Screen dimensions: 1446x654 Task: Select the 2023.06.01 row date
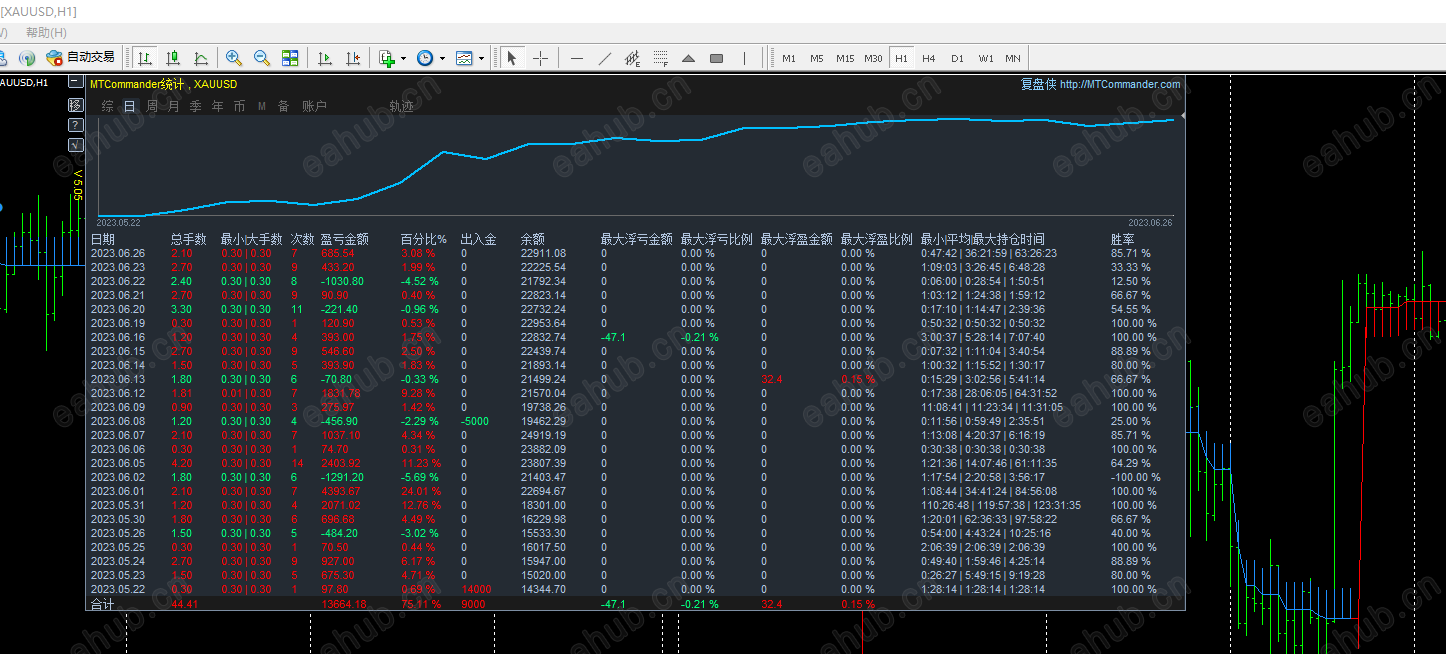(x=118, y=491)
